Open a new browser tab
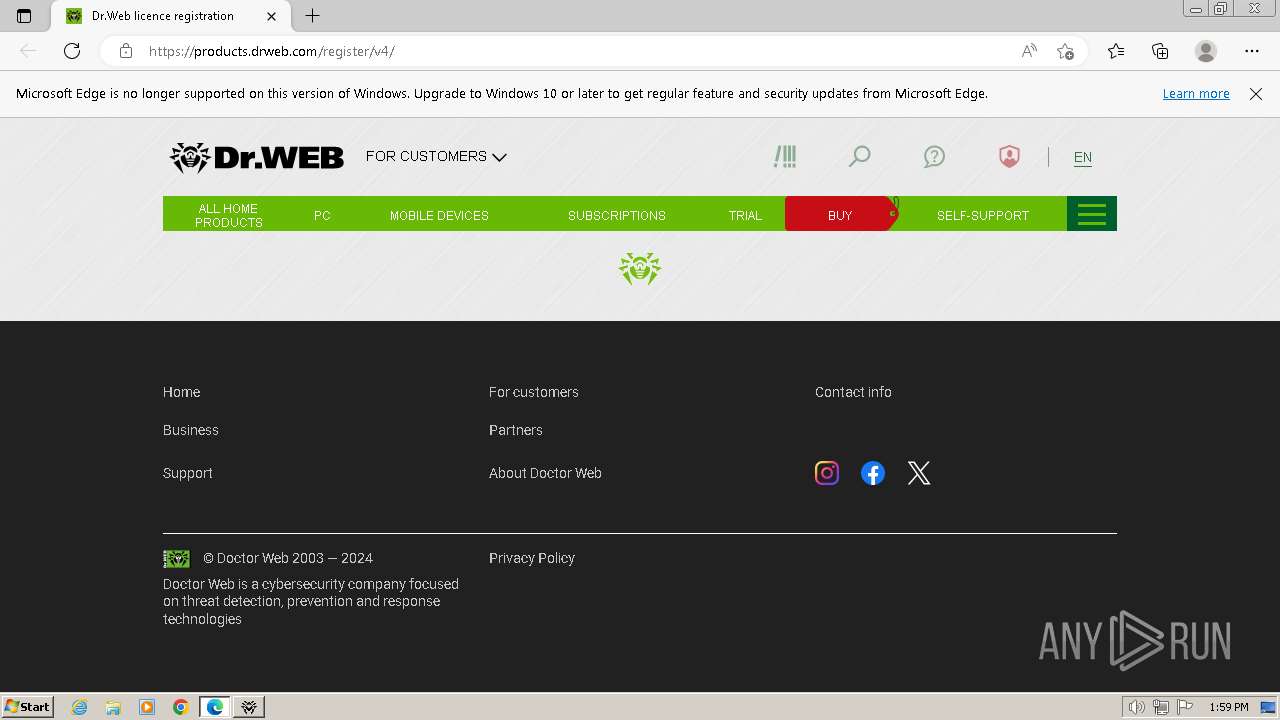 tap(313, 16)
